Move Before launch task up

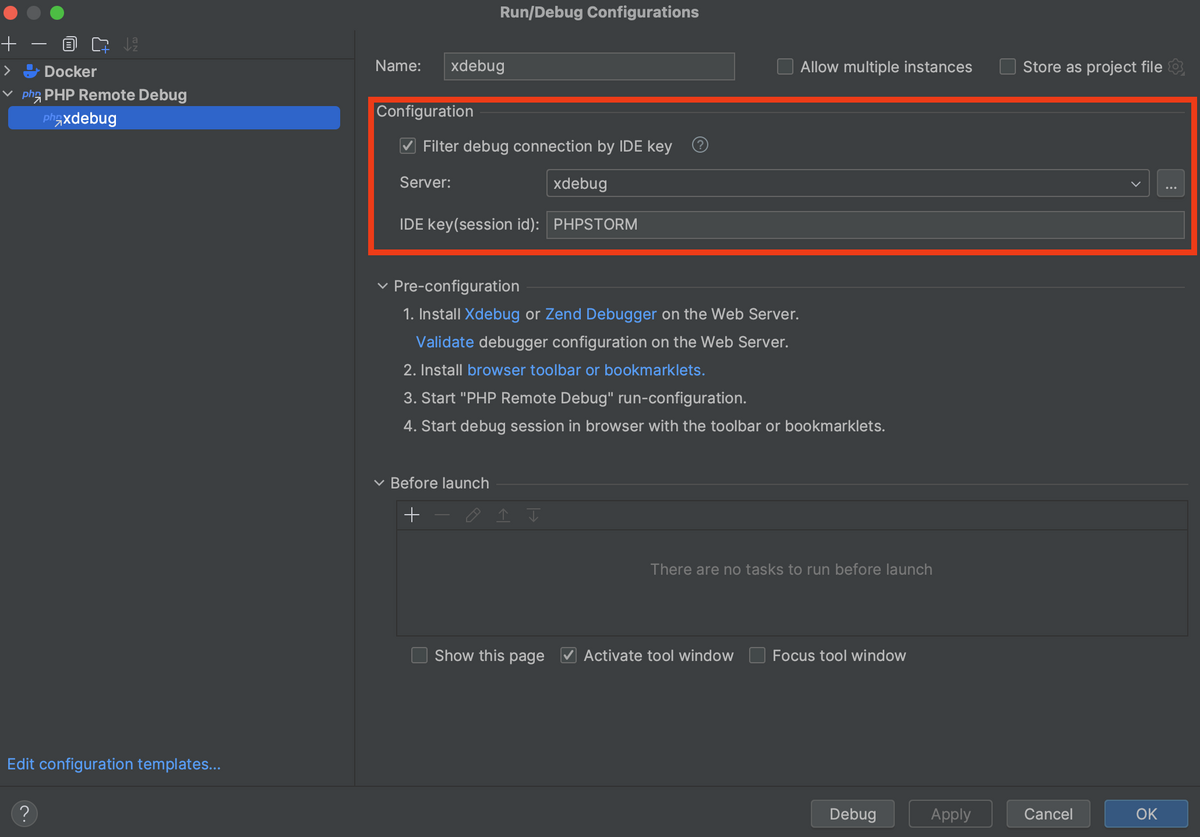tap(503, 515)
